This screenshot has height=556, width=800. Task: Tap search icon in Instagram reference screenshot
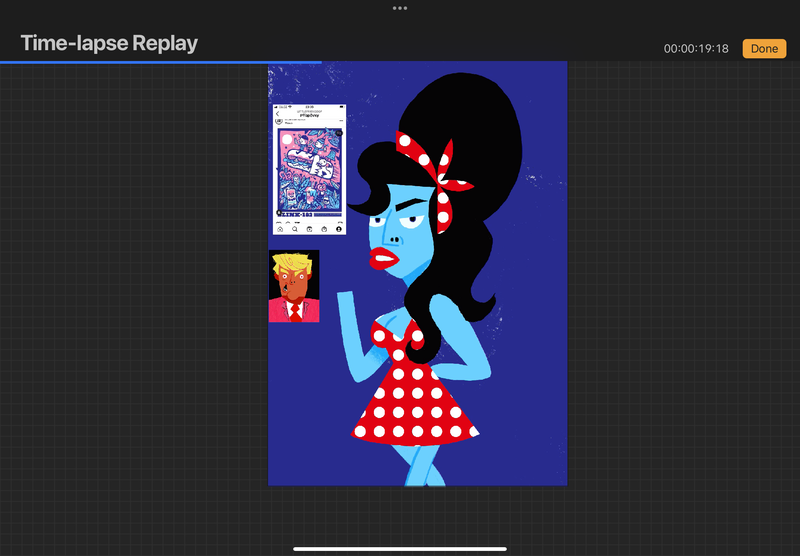294,229
